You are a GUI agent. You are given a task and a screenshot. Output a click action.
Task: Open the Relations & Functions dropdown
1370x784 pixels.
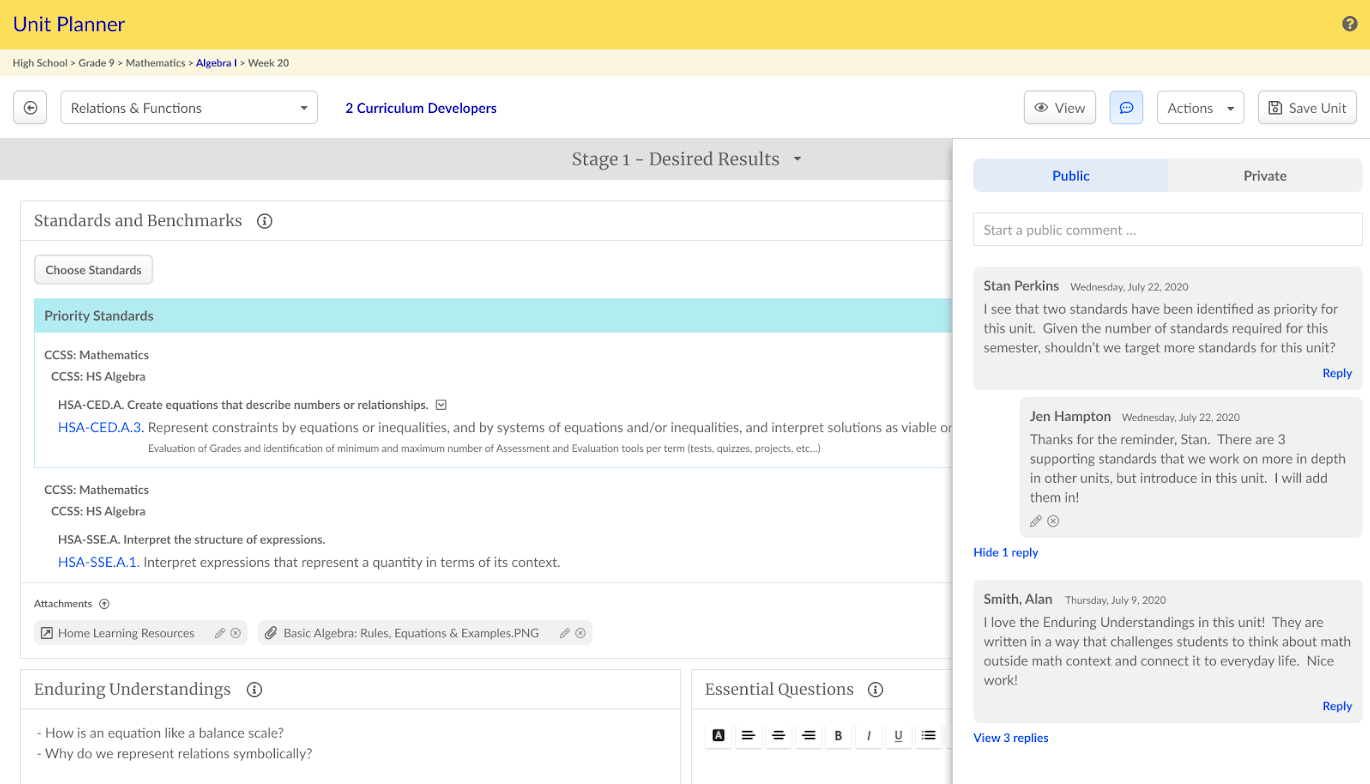click(x=189, y=108)
